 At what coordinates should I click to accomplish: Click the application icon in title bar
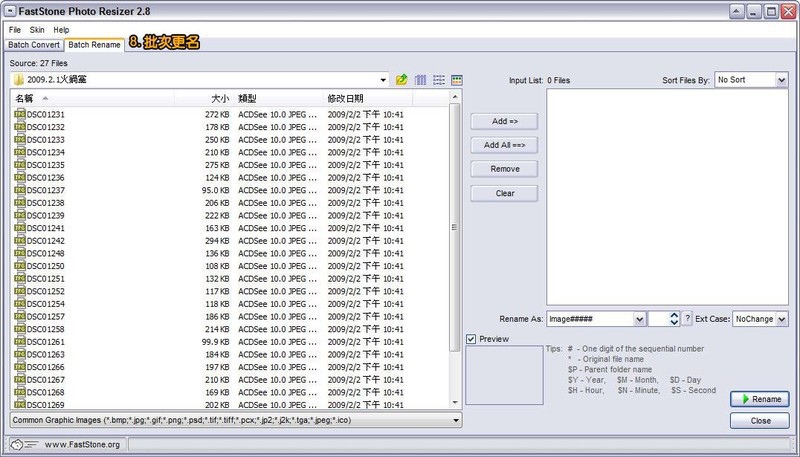10,11
